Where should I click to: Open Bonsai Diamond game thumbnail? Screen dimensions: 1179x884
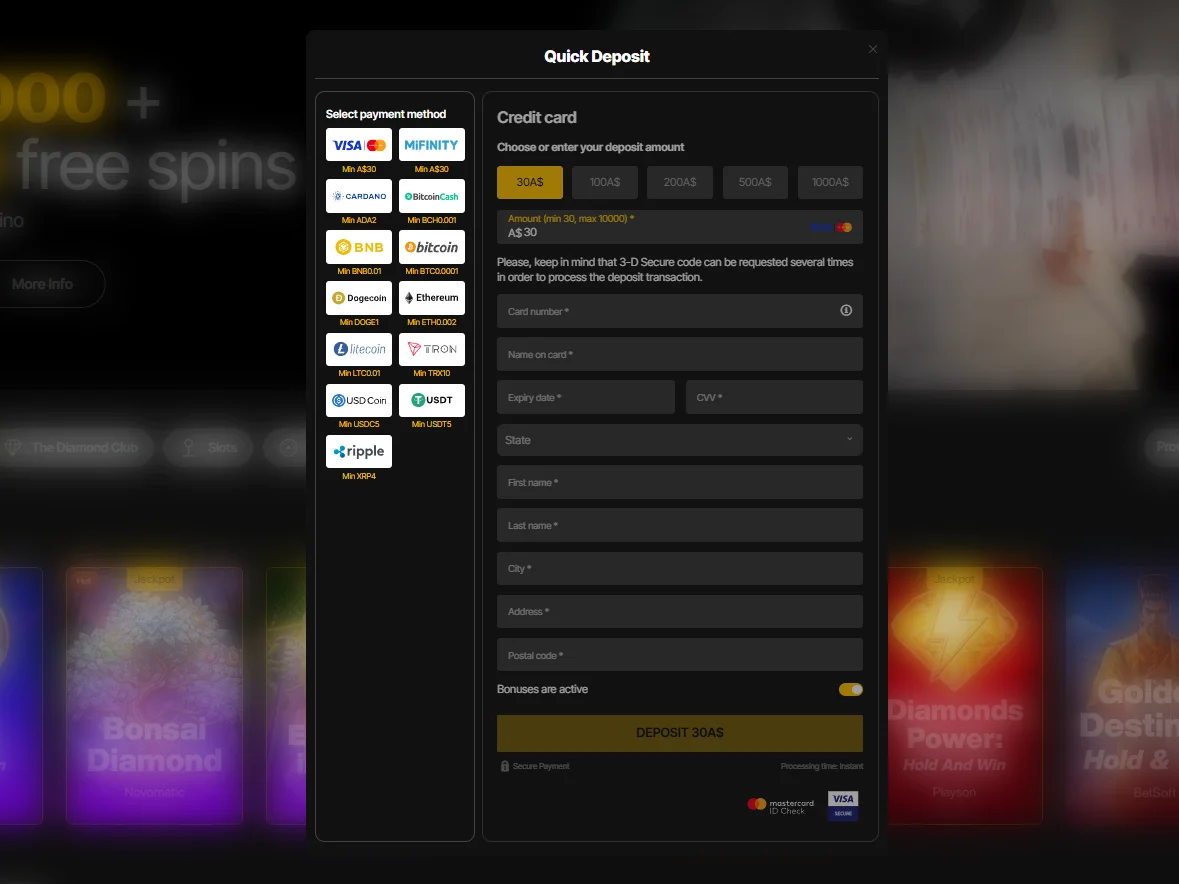(x=154, y=695)
